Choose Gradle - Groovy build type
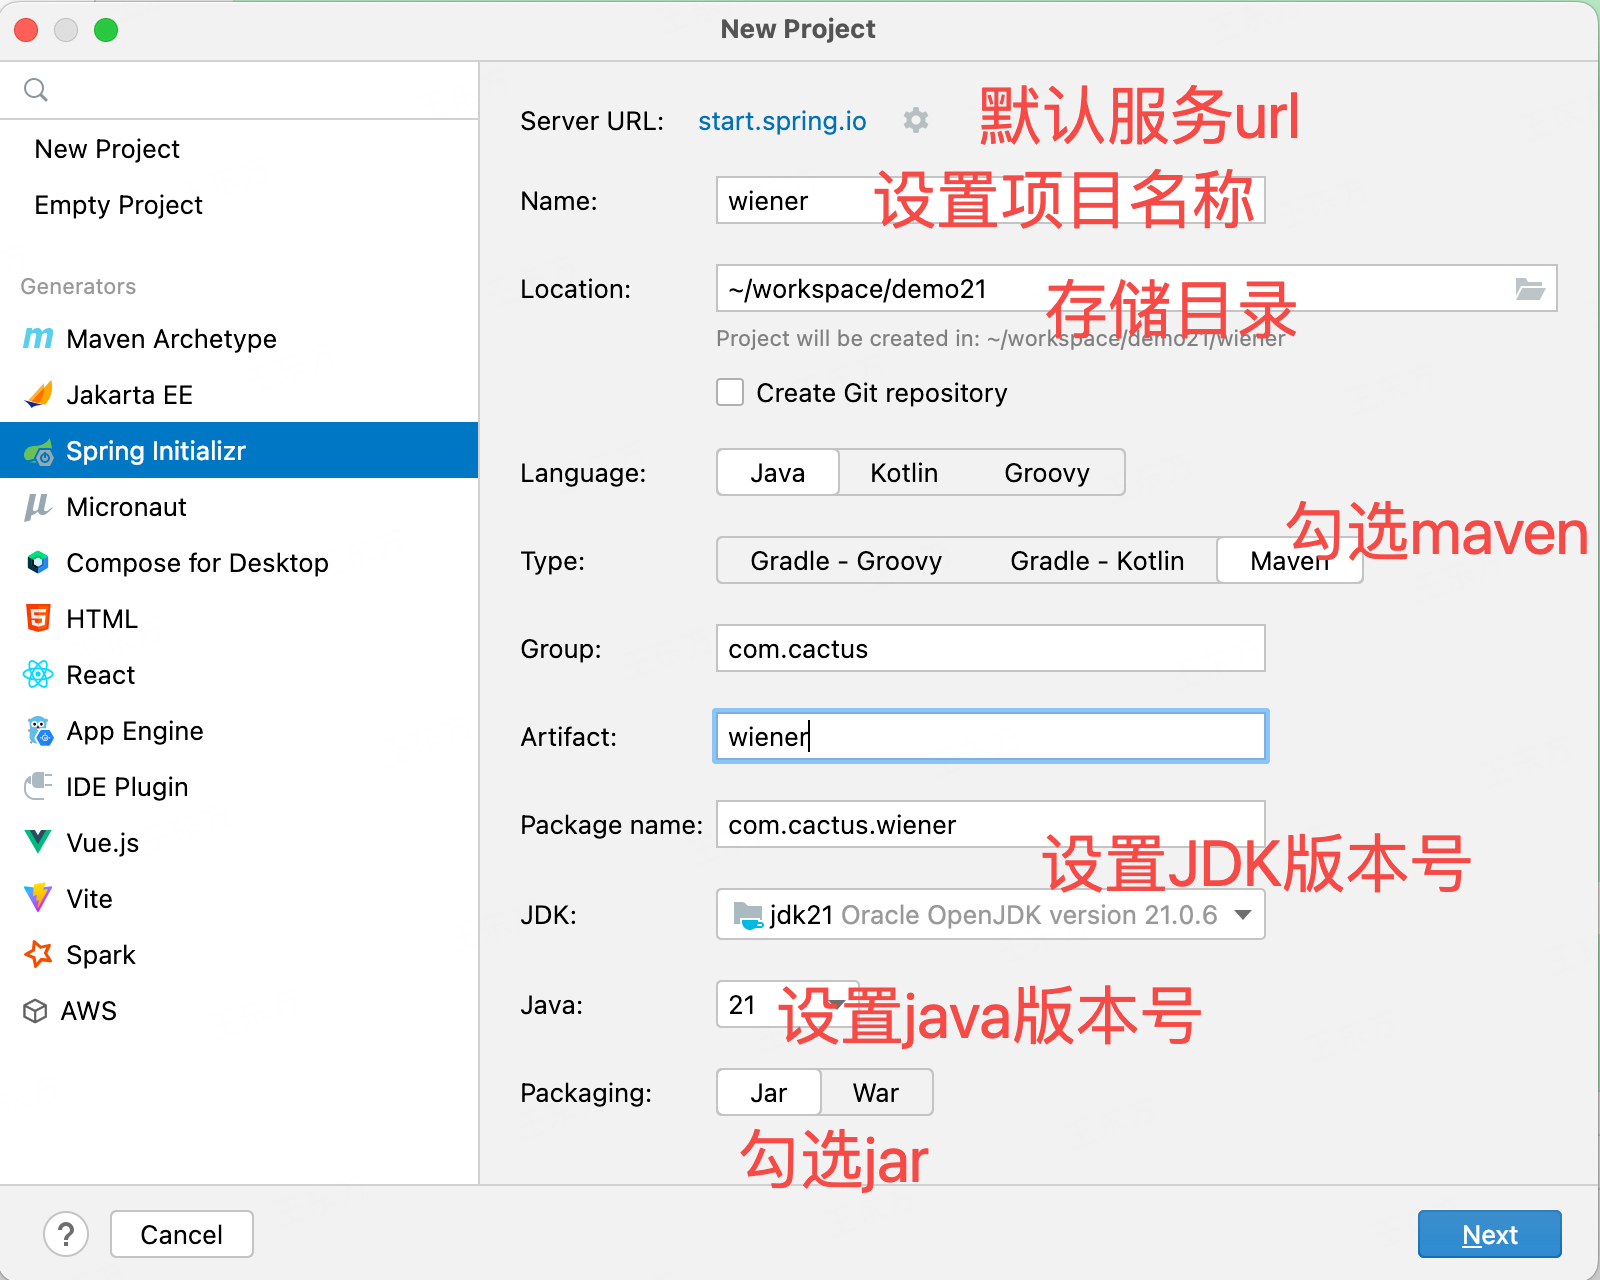Image resolution: width=1600 pixels, height=1280 pixels. (x=846, y=560)
